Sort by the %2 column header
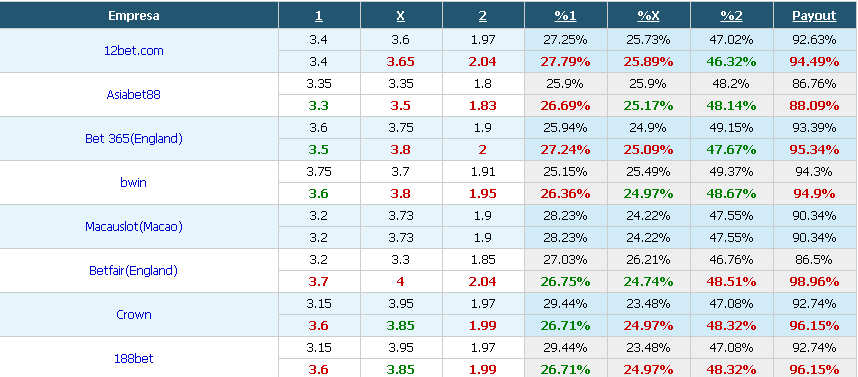Viewport: 858px width, 377px height. (732, 16)
